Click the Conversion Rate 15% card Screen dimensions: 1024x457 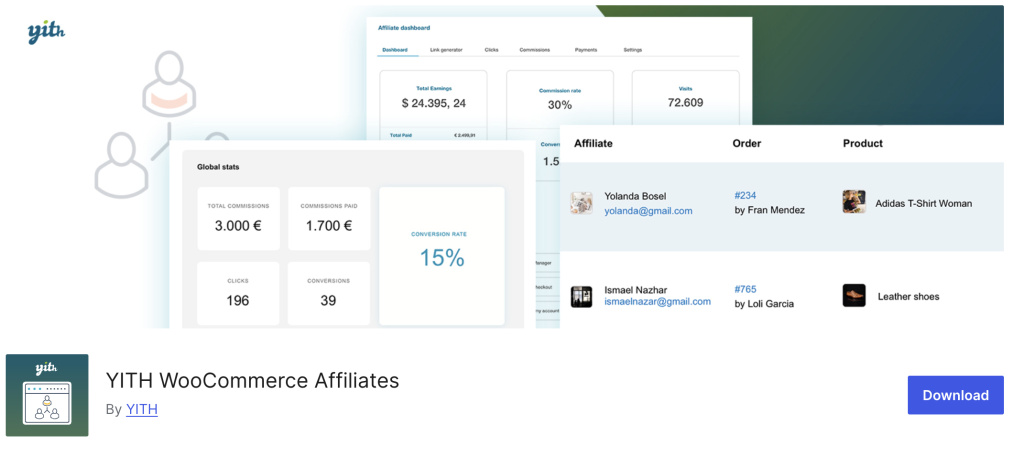point(441,256)
